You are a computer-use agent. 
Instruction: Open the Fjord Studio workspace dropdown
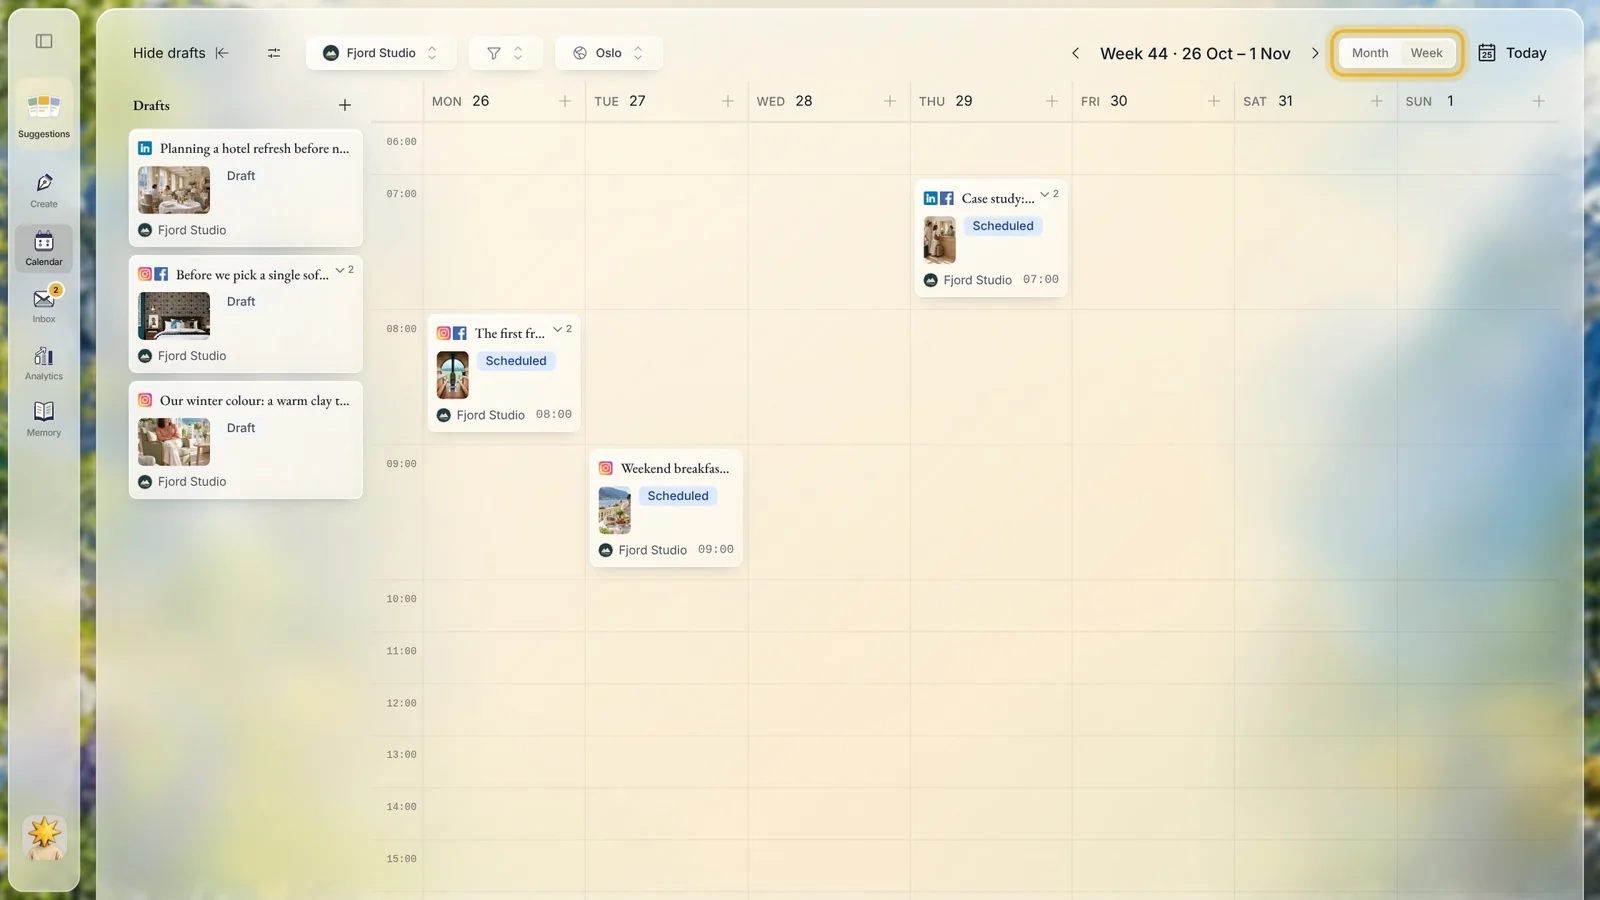pyautogui.click(x=381, y=53)
